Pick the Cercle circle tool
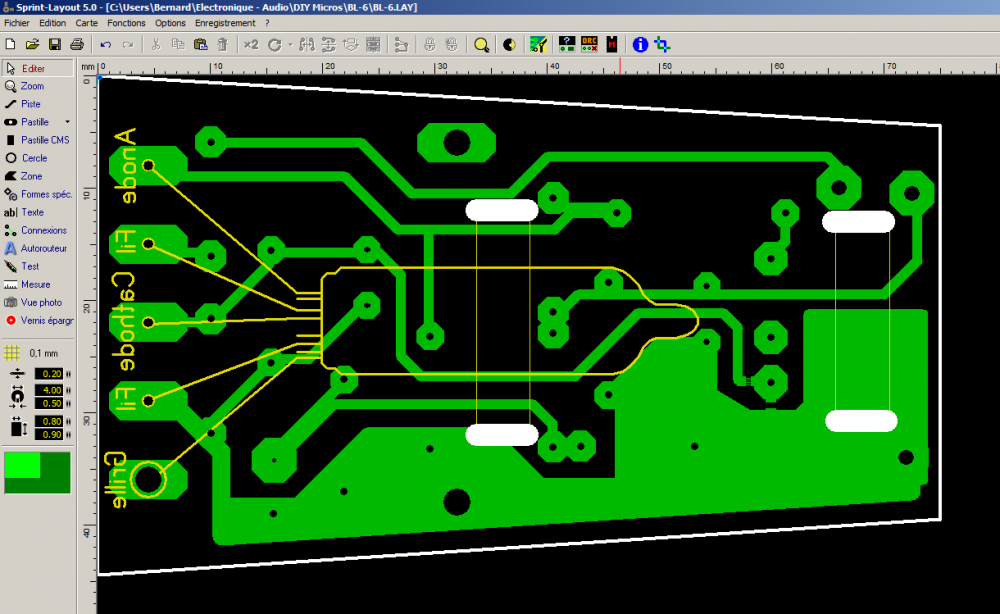This screenshot has width=1000, height=614. click(x=32, y=158)
